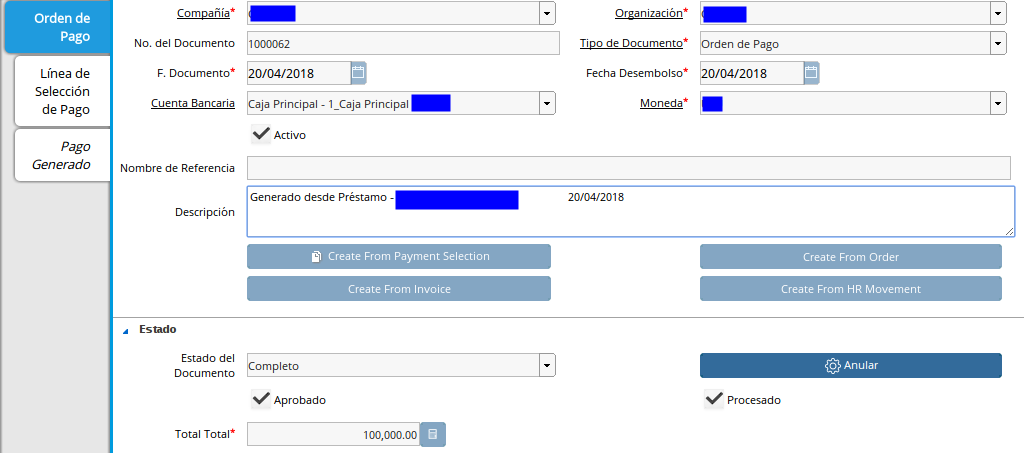Open the Tipo de Documento dropdown
Screen dimensions: 1024x453
tap(998, 43)
